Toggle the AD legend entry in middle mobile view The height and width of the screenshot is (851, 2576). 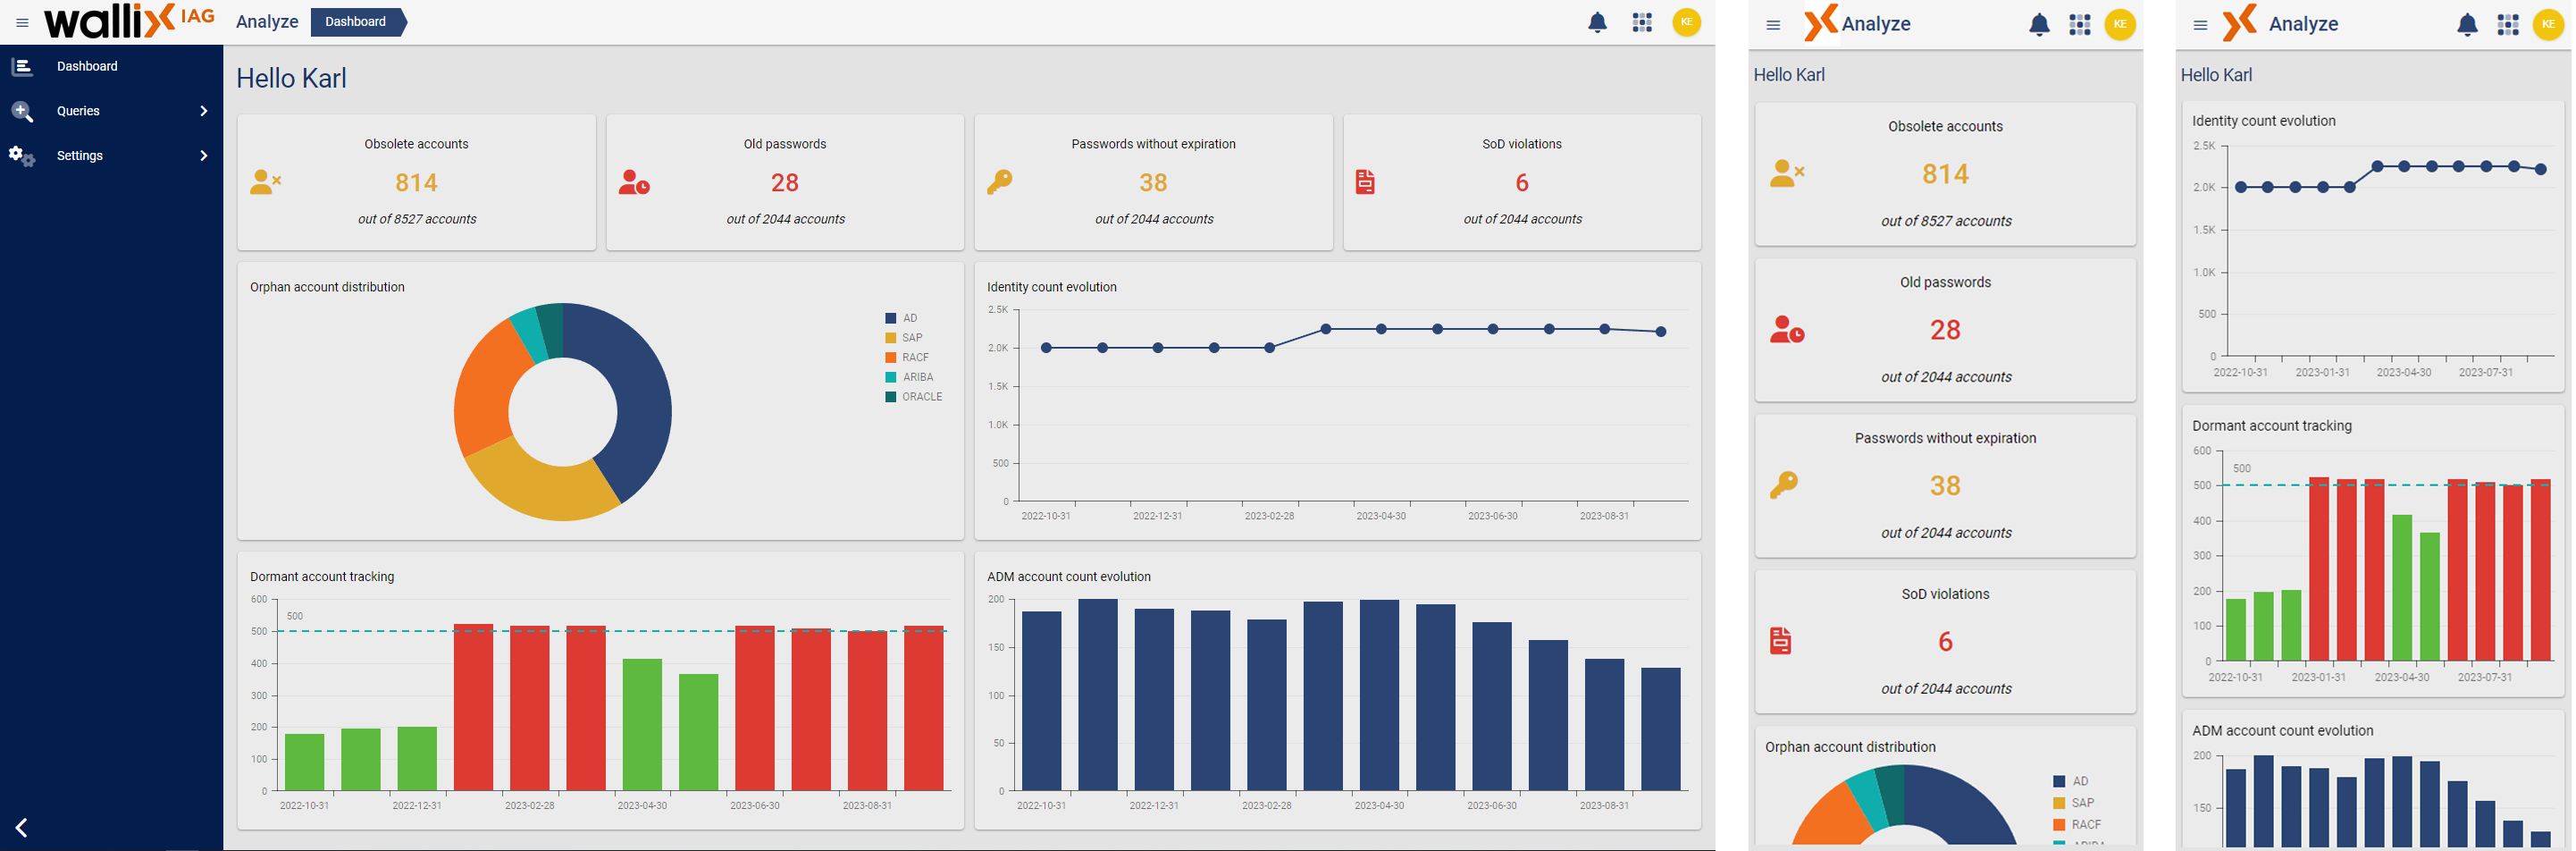coord(2071,782)
